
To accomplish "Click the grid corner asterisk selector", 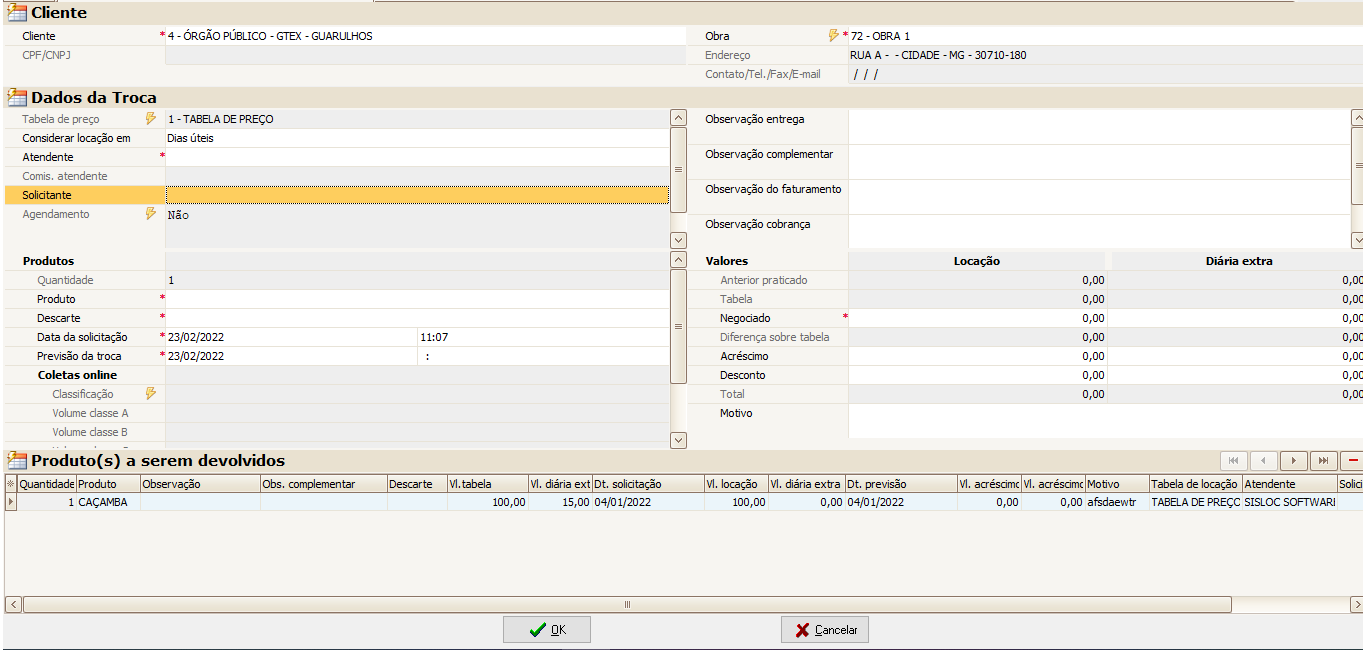I will (11, 484).
